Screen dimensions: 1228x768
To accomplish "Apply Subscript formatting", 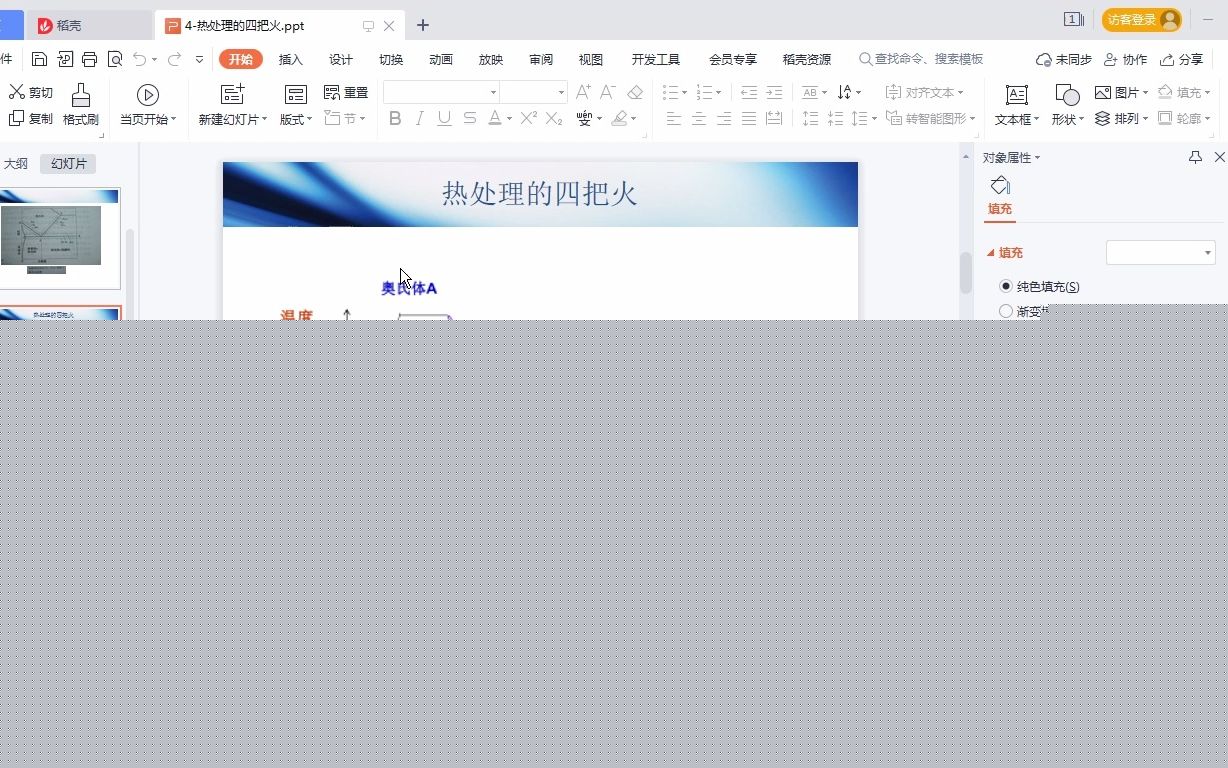I will pos(554,118).
